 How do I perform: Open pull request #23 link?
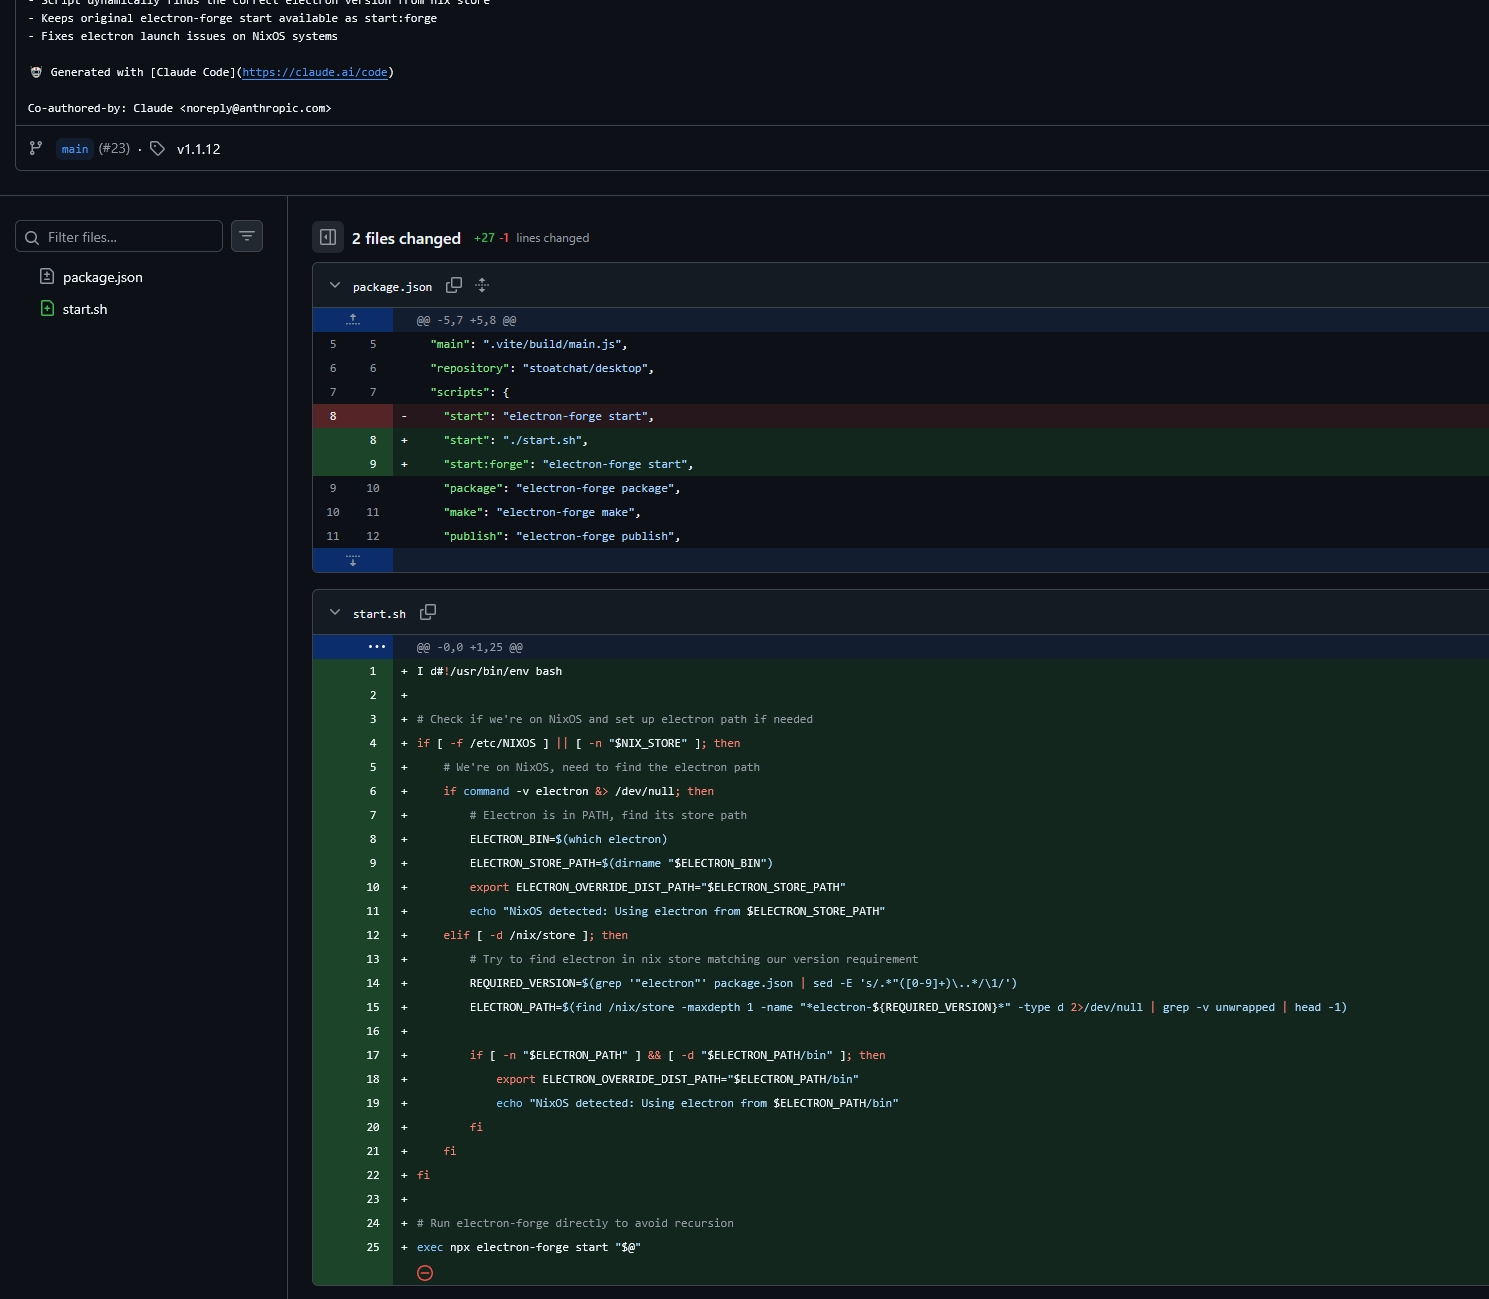coord(114,148)
